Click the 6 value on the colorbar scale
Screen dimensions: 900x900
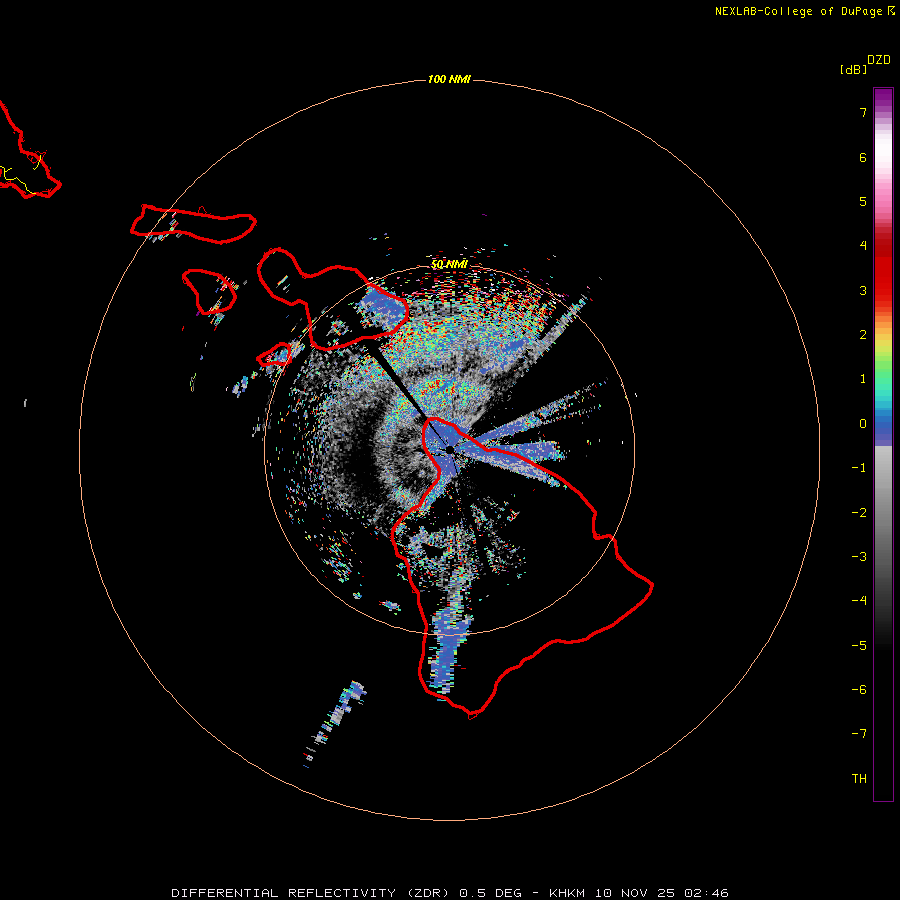click(863, 157)
